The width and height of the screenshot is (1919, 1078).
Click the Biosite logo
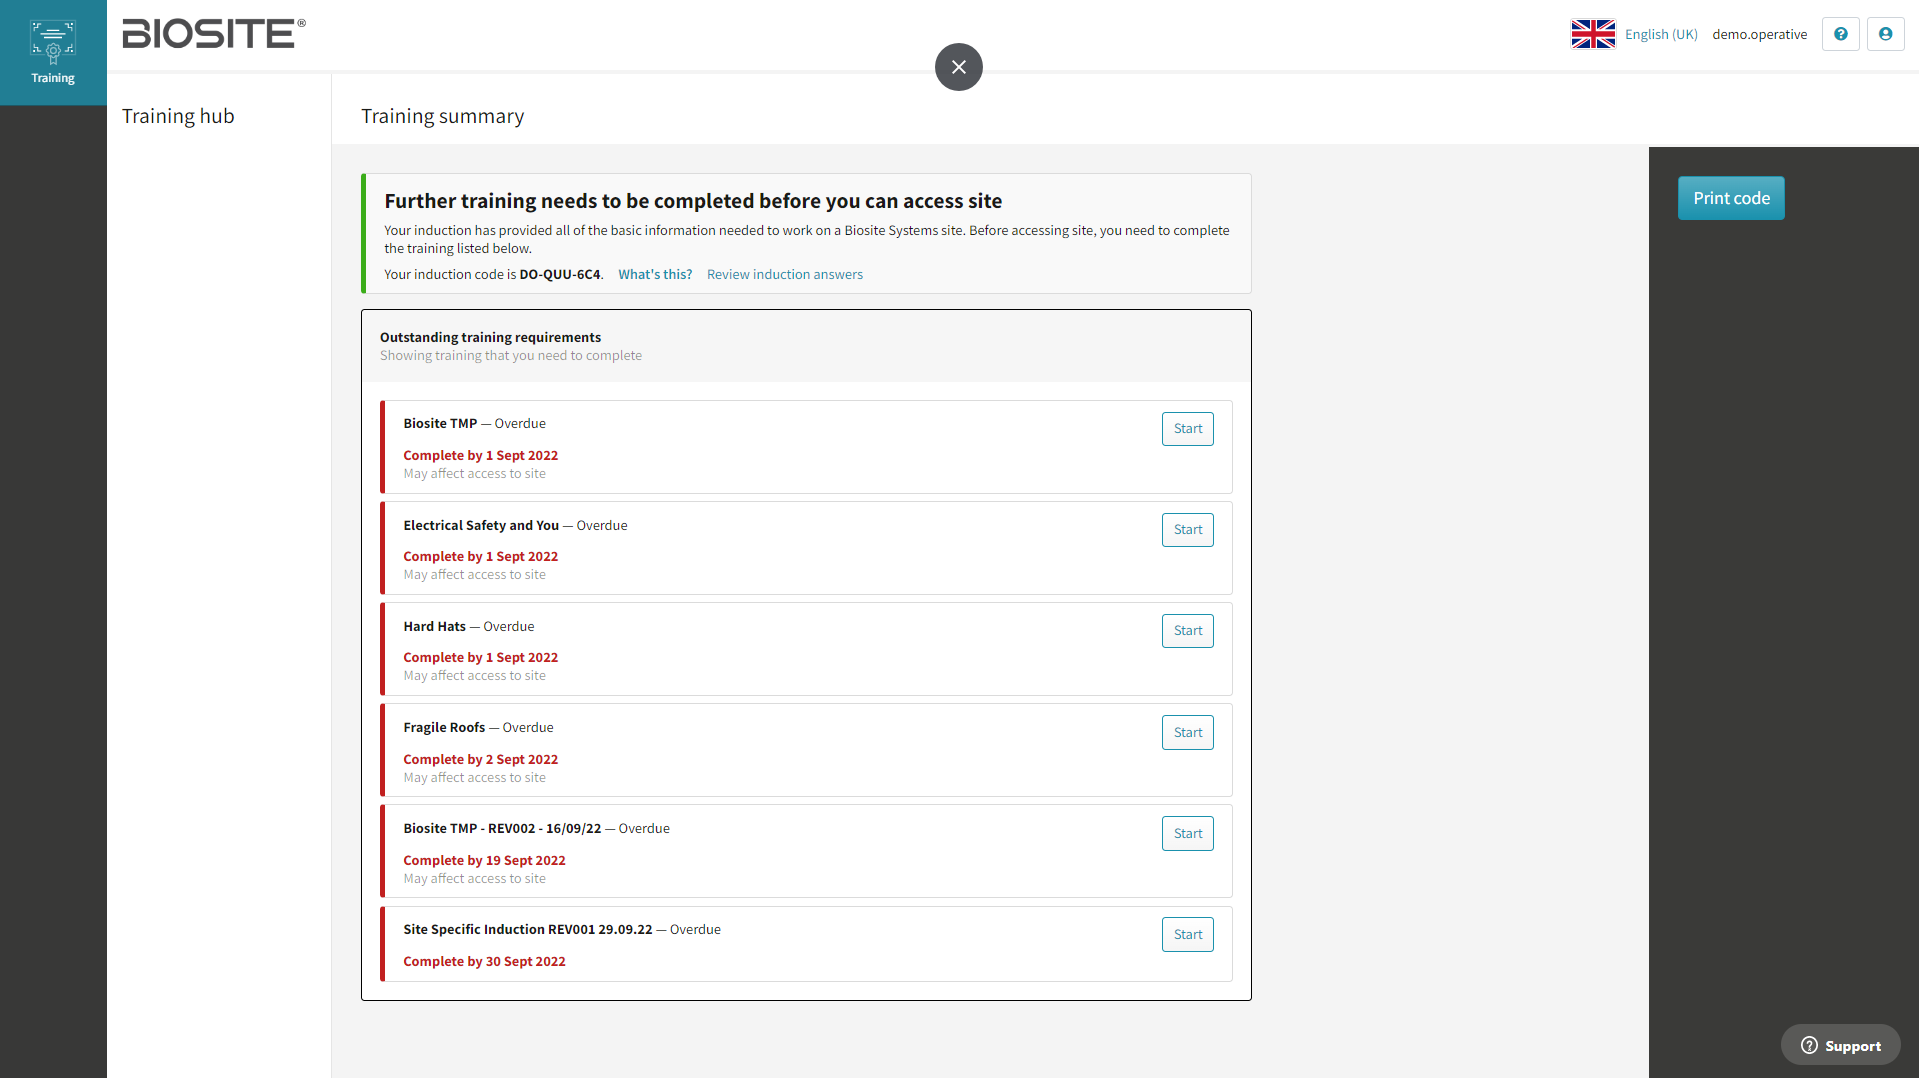(x=214, y=34)
